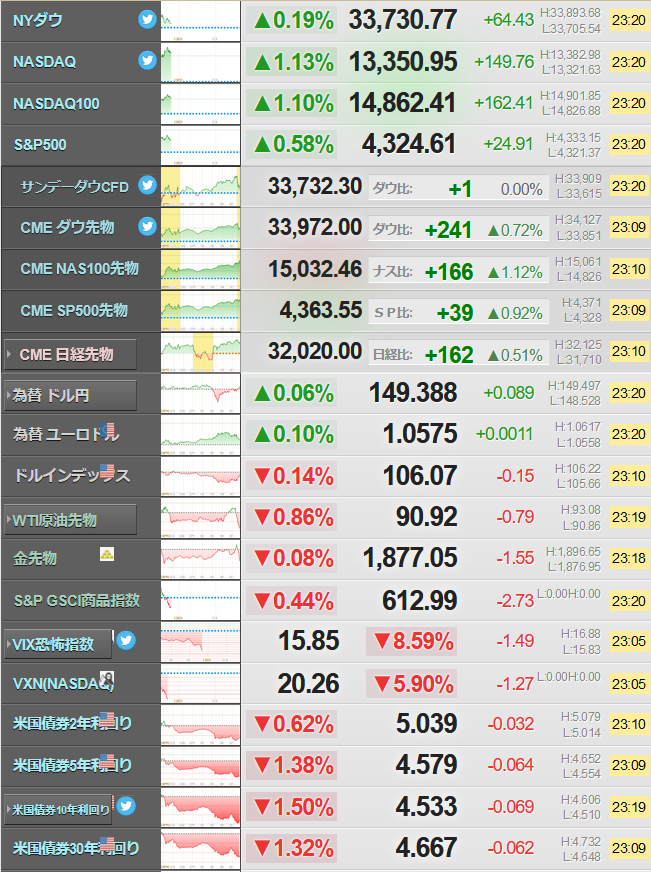This screenshot has width=651, height=872.
Task: Click the small icon on VXN(NASDAQ) row
Action: [x=107, y=678]
